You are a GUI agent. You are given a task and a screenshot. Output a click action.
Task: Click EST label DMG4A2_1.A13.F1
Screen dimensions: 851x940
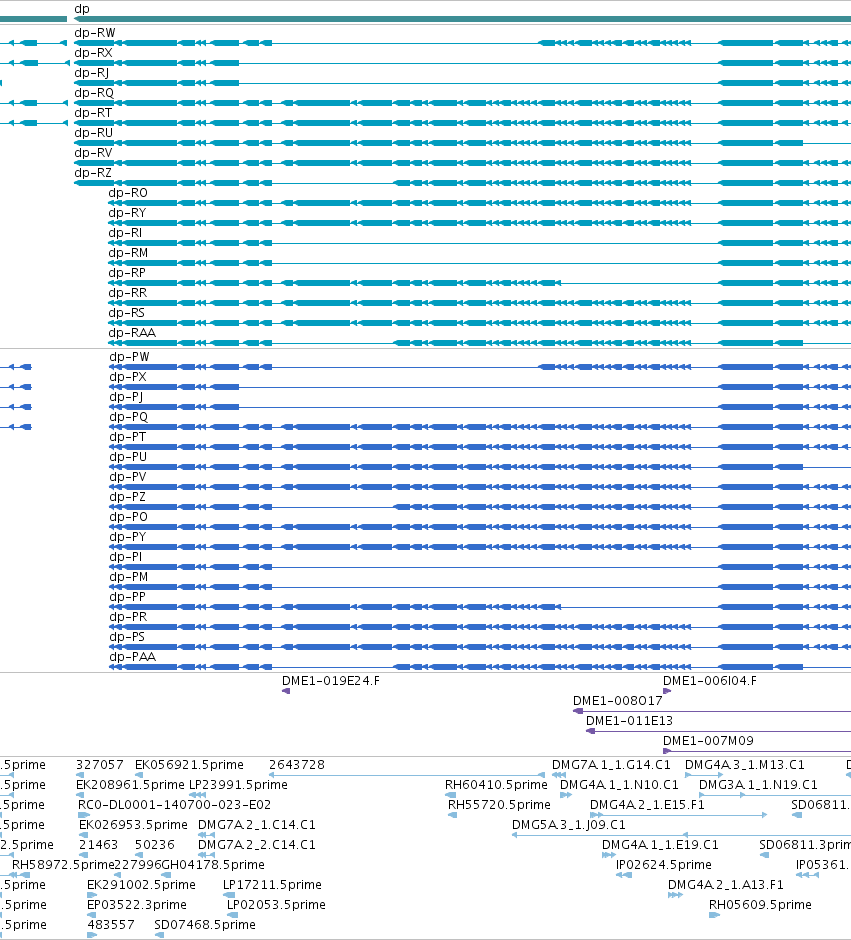[x=726, y=884]
